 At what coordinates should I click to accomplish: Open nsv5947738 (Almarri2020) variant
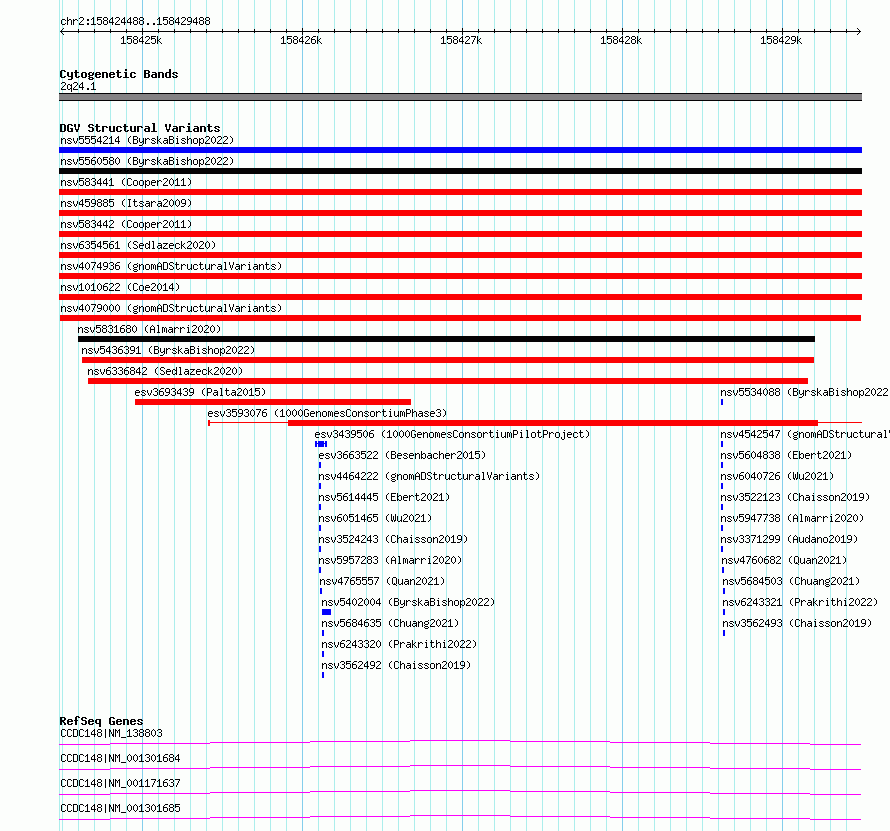pos(792,518)
